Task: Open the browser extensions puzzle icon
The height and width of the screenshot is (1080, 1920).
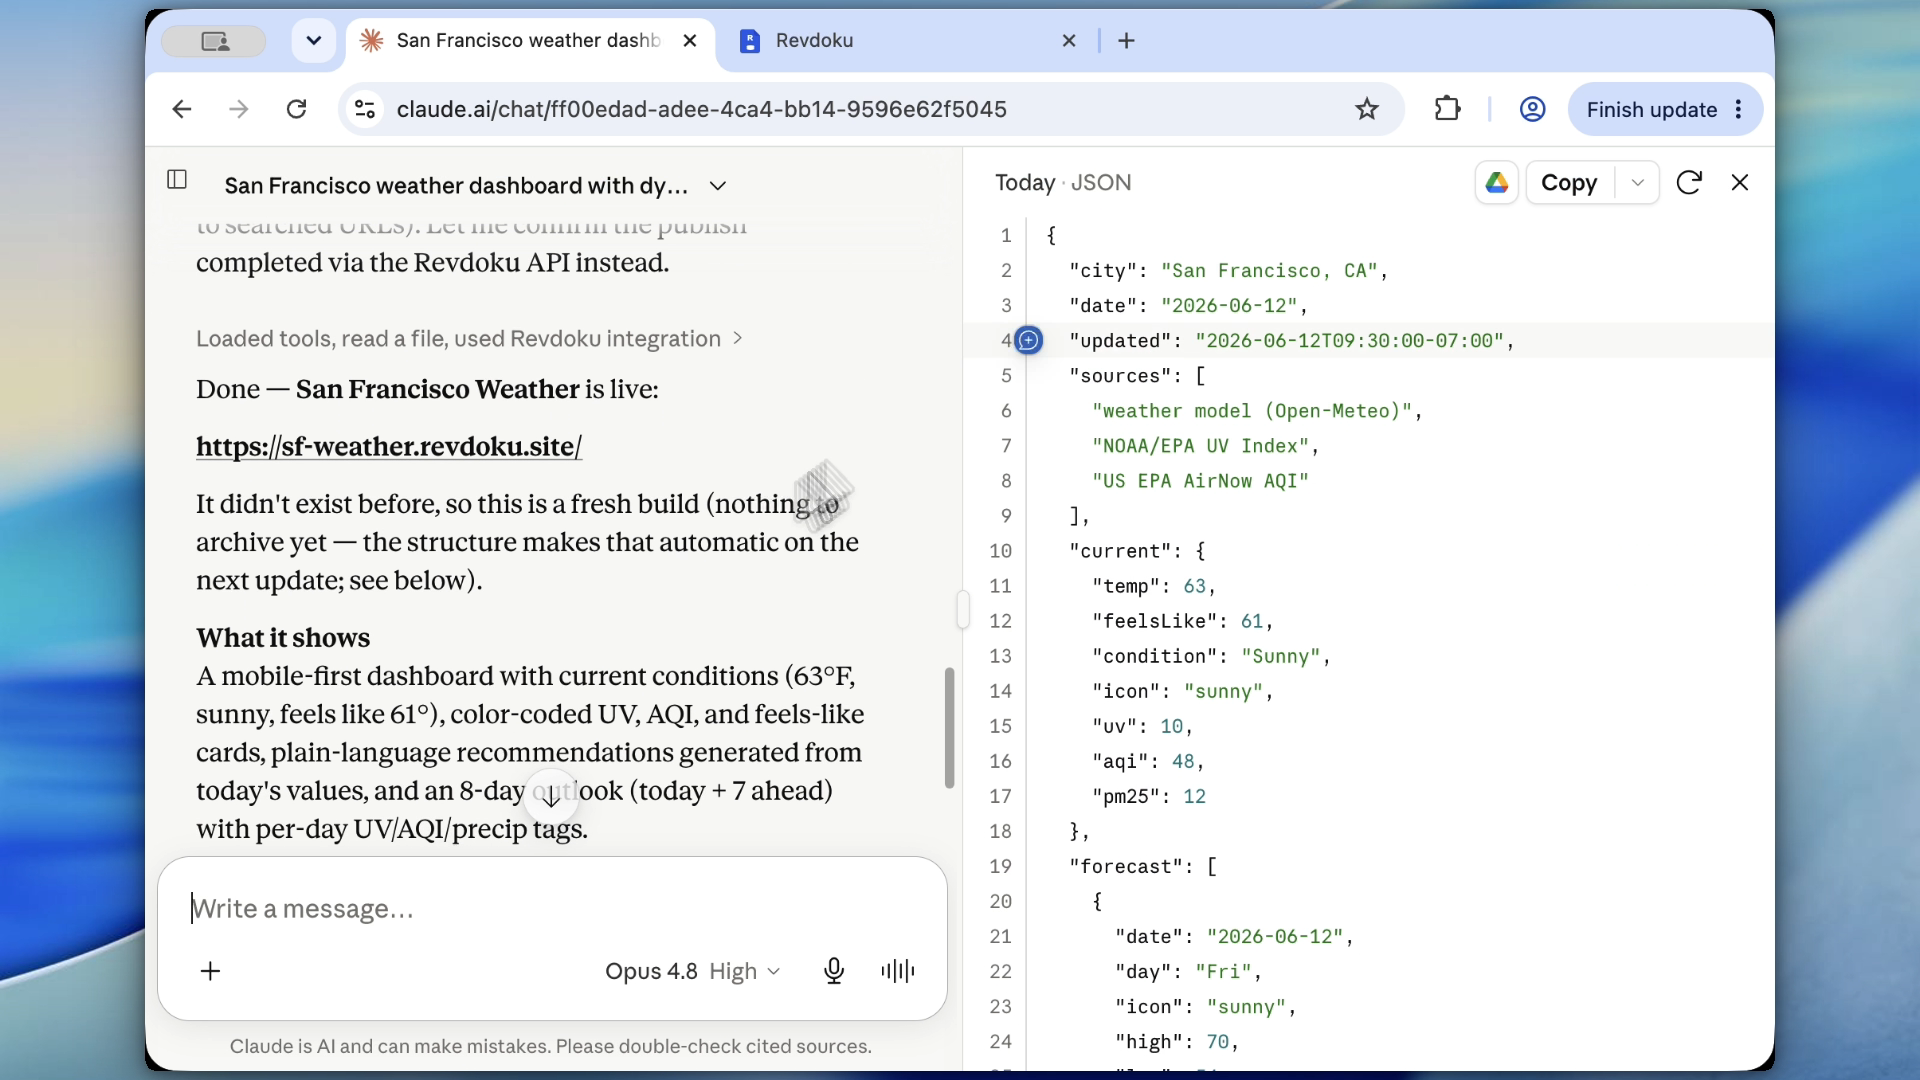Action: coord(1447,109)
